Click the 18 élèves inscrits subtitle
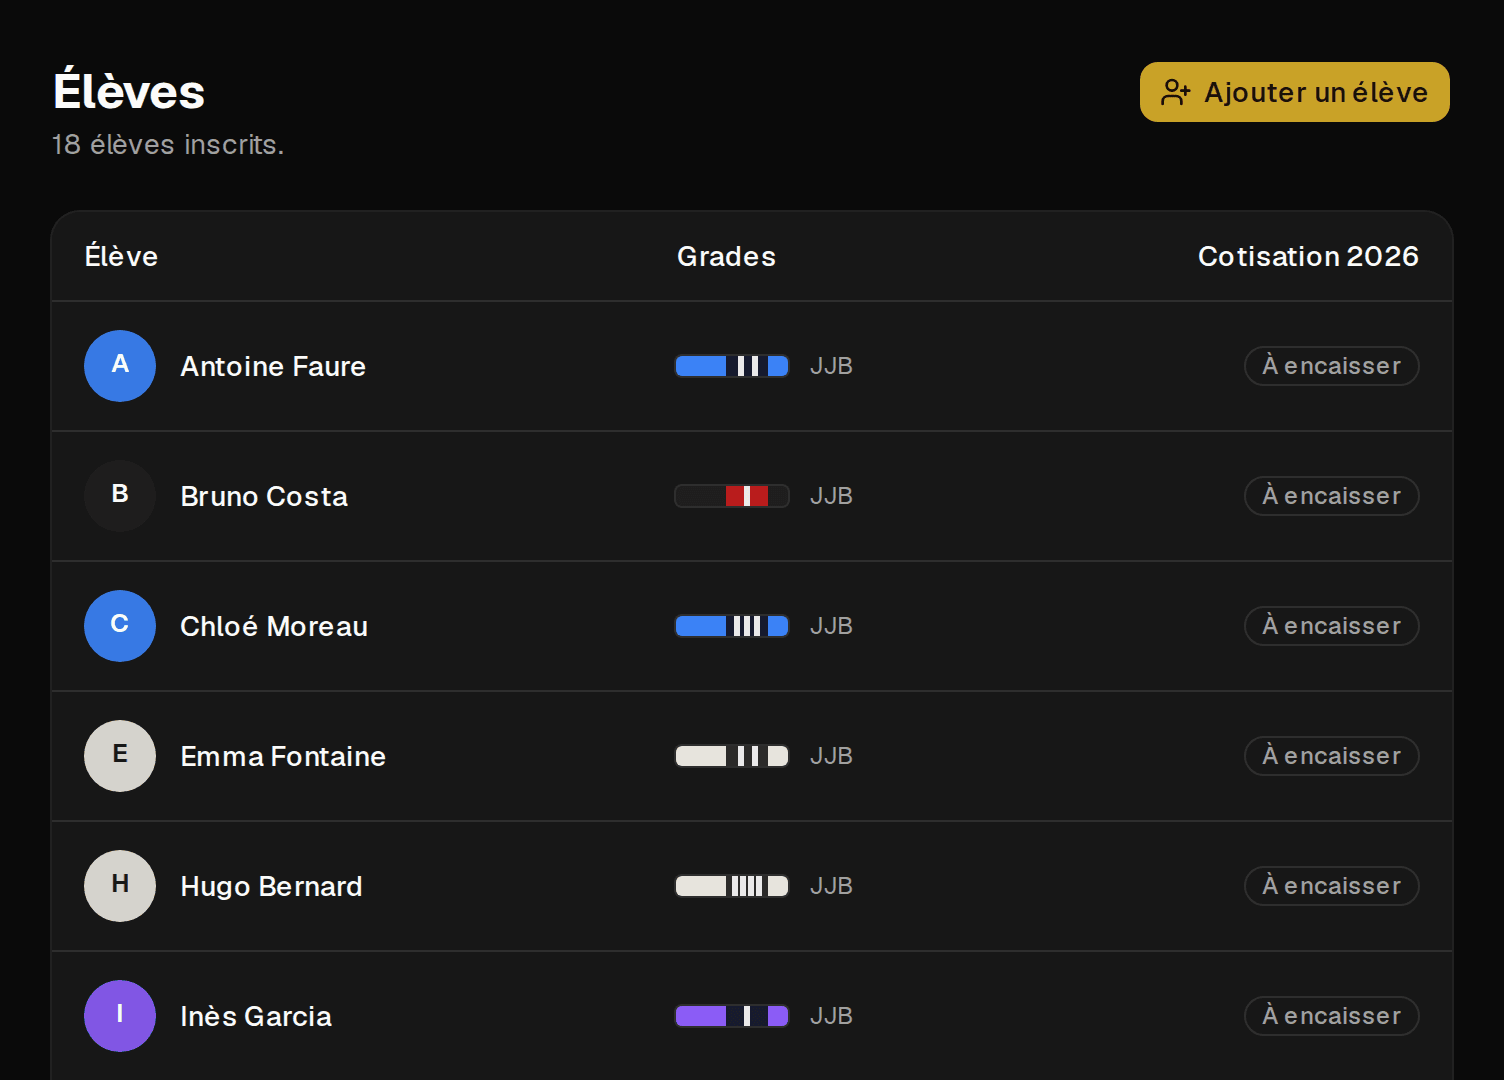Viewport: 1504px width, 1080px height. 168,145
